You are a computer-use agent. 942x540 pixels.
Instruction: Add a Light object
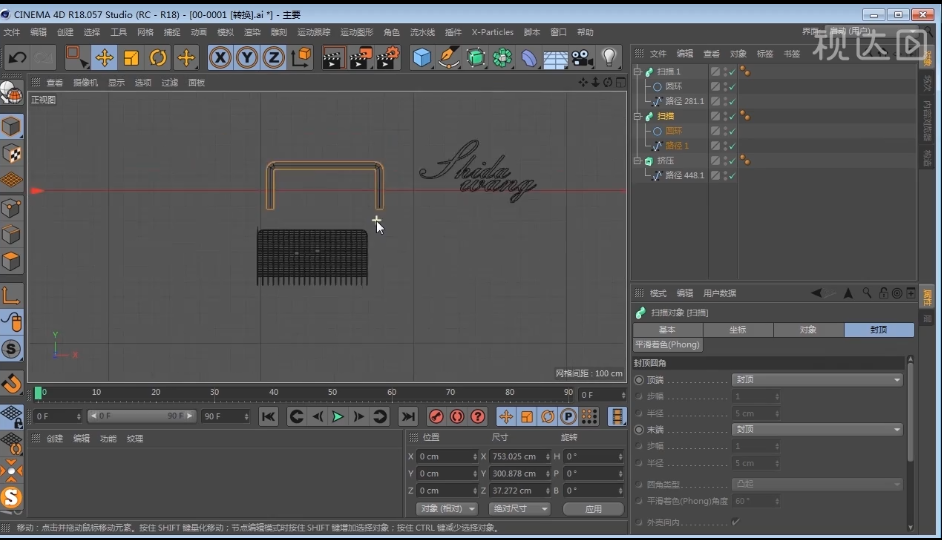tap(609, 58)
